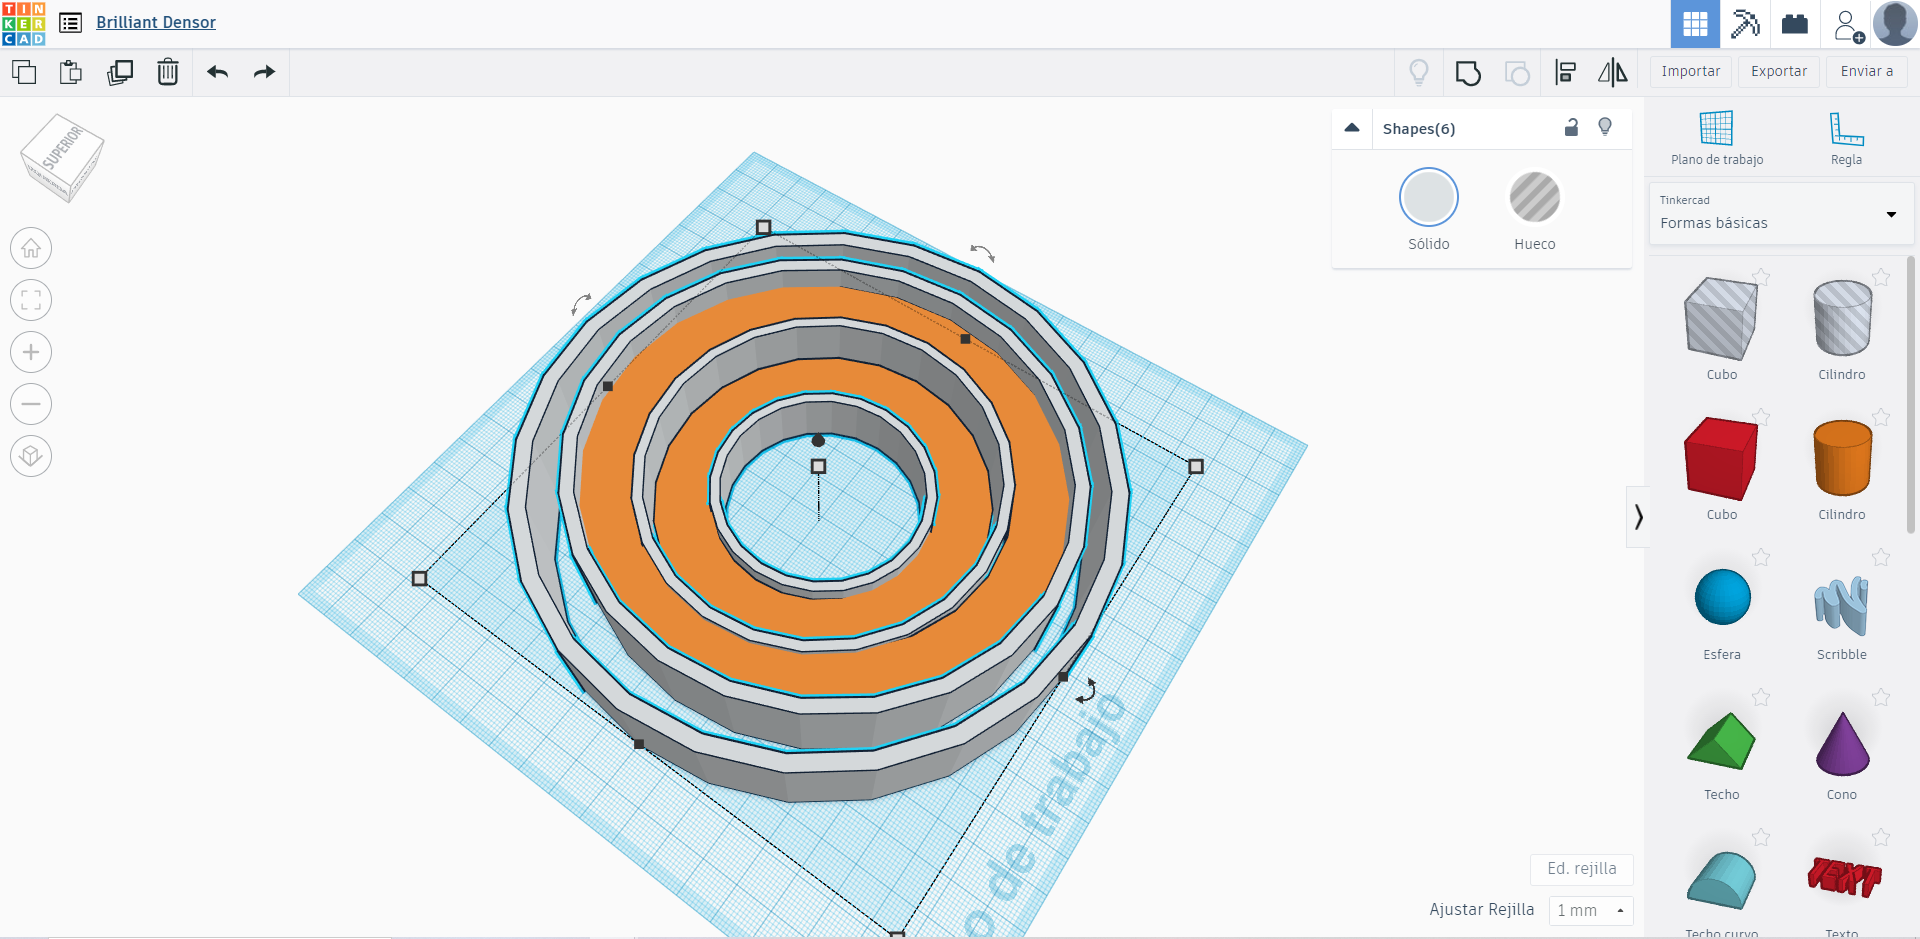The height and width of the screenshot is (939, 1920).
Task: Set selection to Sólido
Action: (x=1428, y=210)
